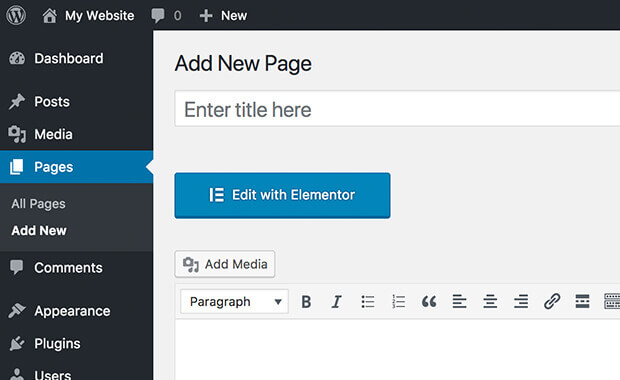
Task: Open Appearance menu
Action: (x=76, y=311)
